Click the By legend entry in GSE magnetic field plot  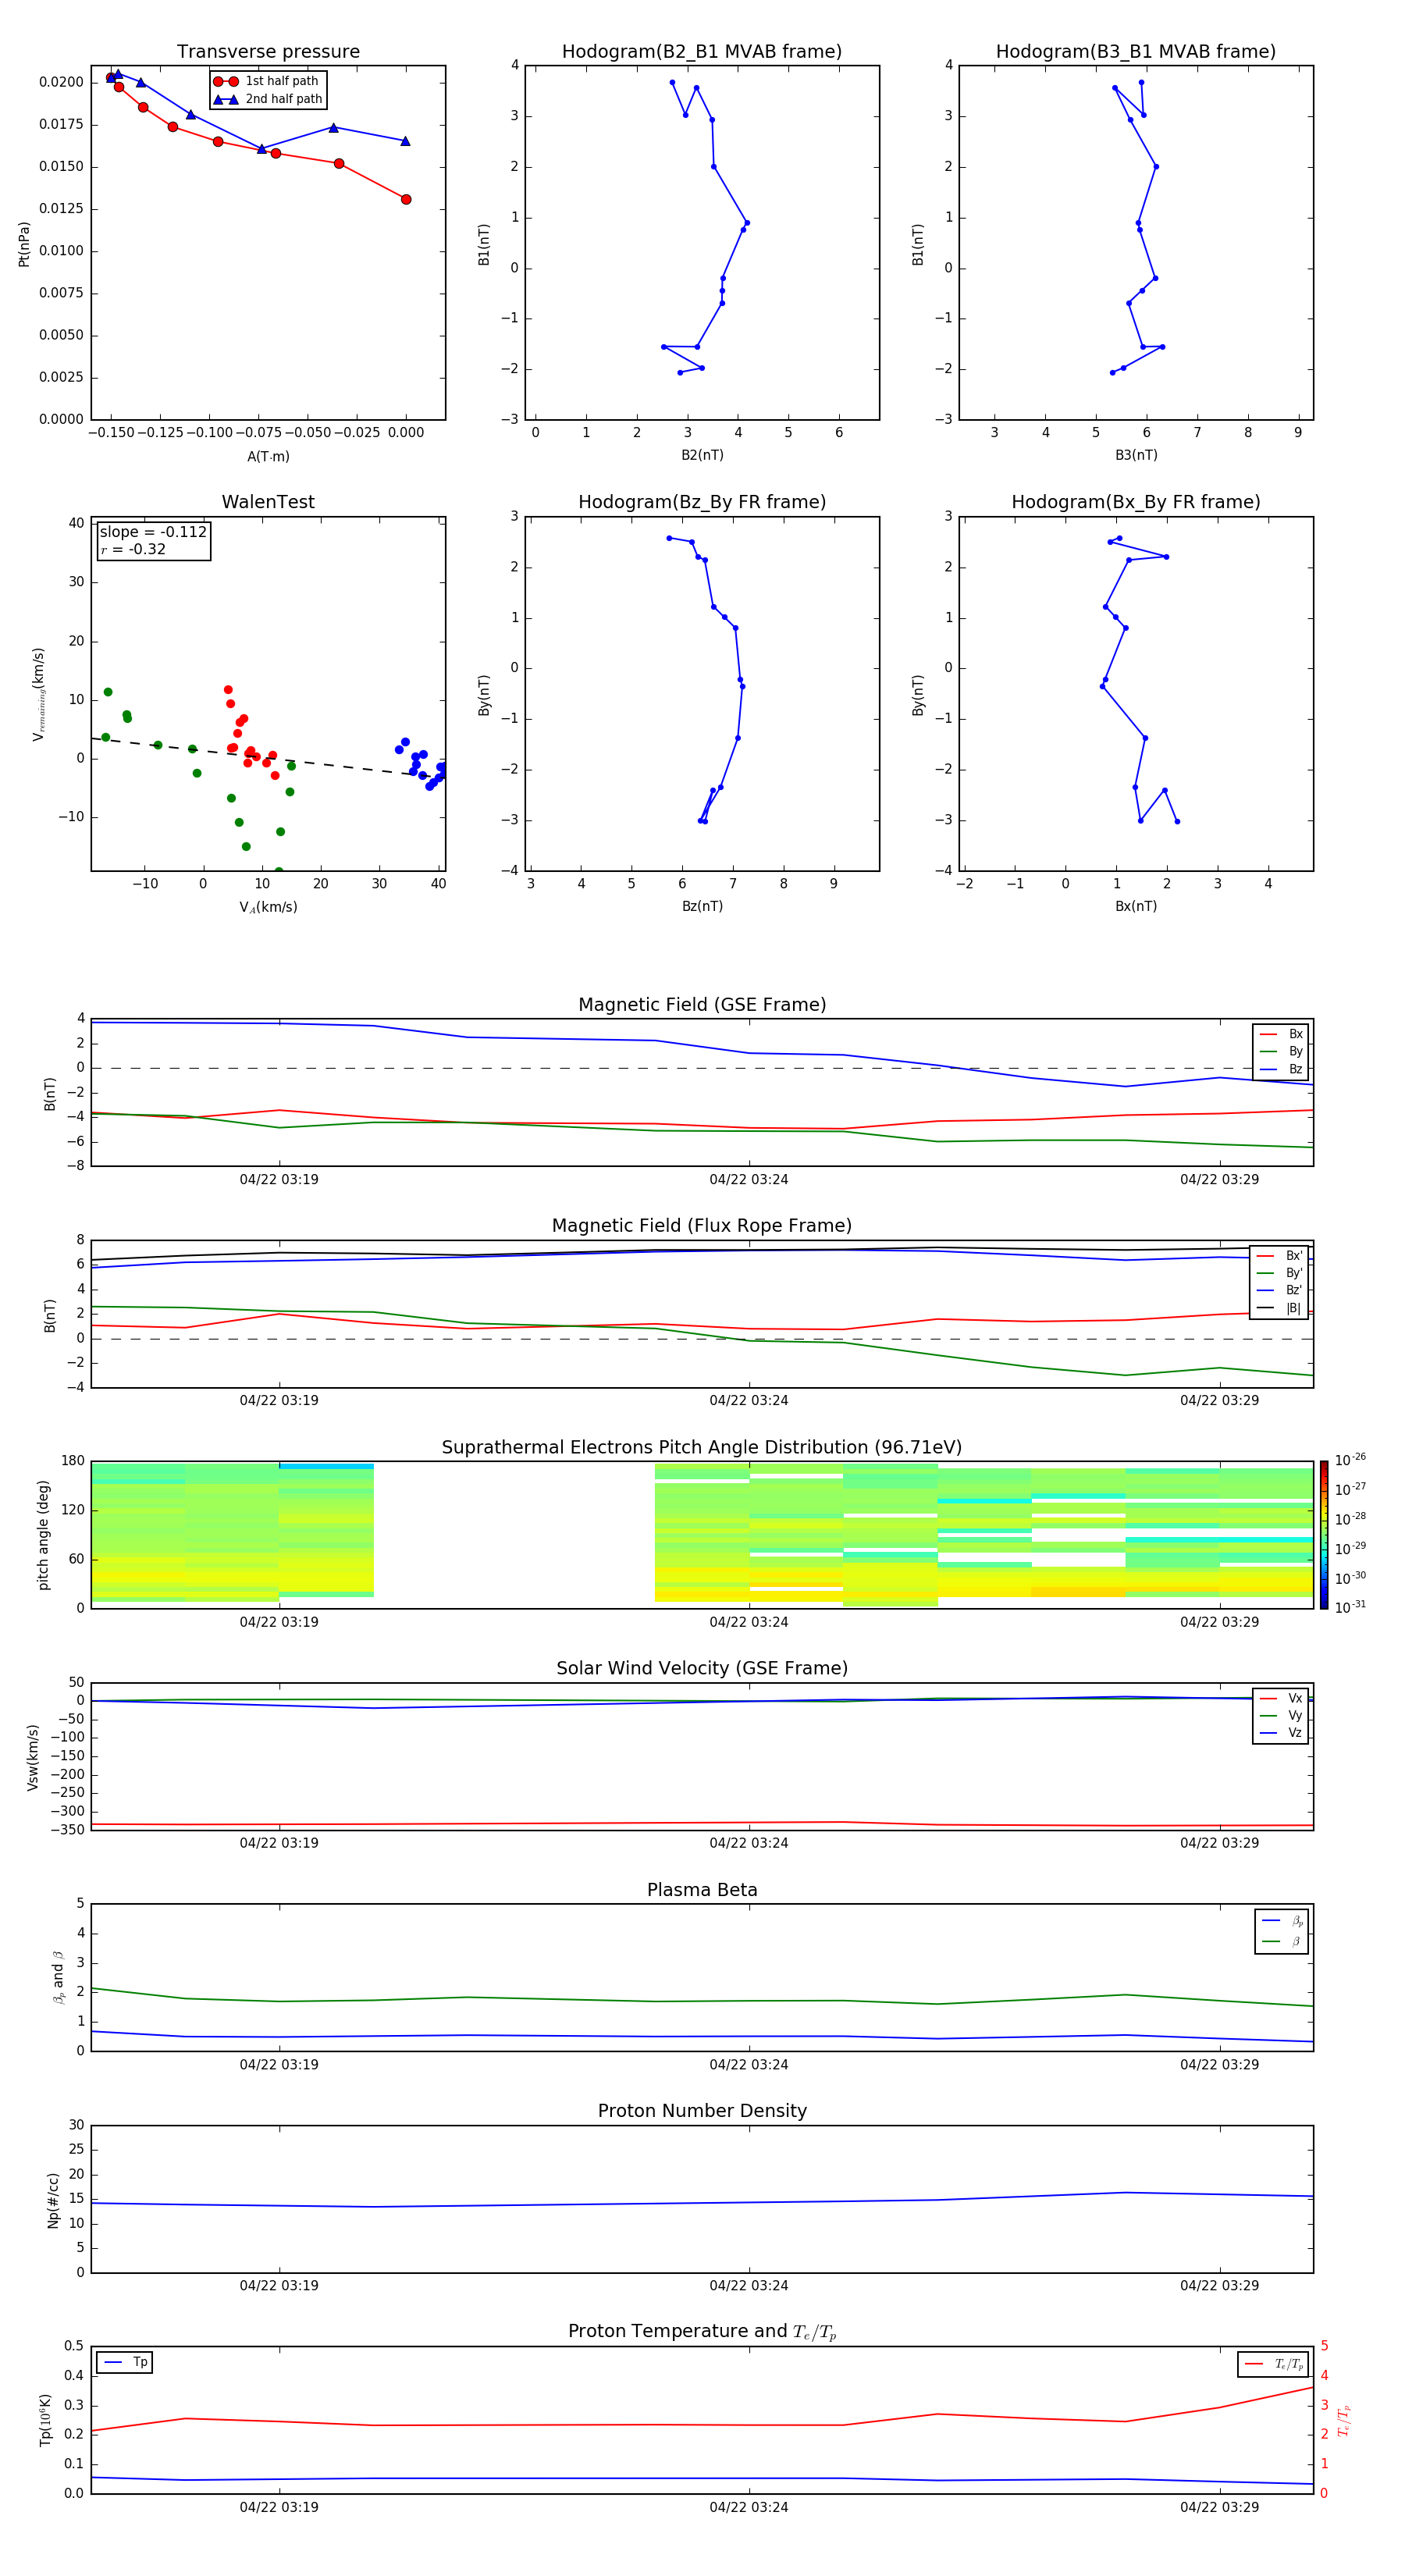[1281, 1051]
